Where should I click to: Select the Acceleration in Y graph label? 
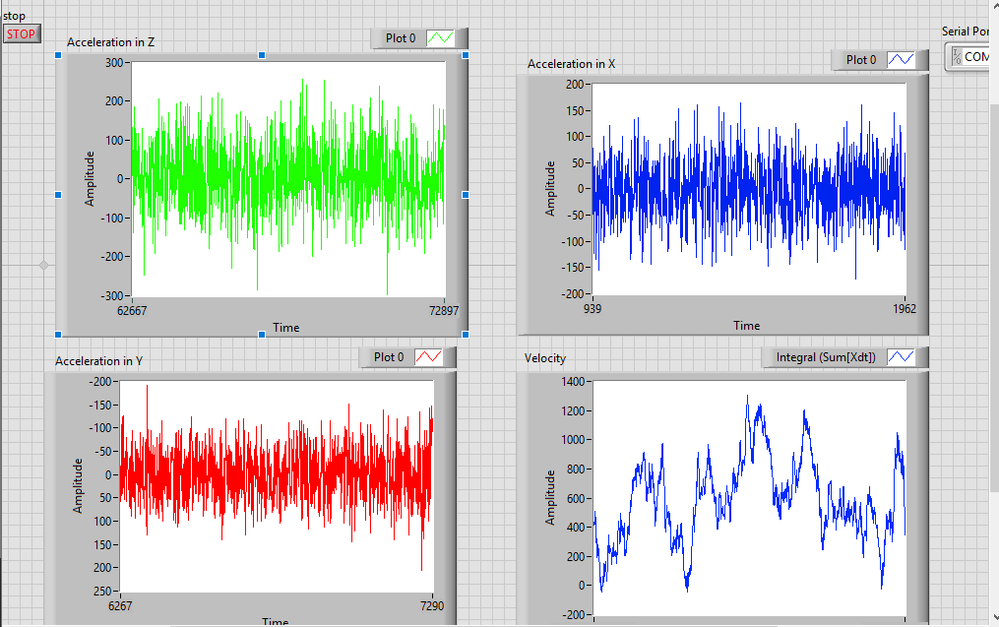pos(99,361)
